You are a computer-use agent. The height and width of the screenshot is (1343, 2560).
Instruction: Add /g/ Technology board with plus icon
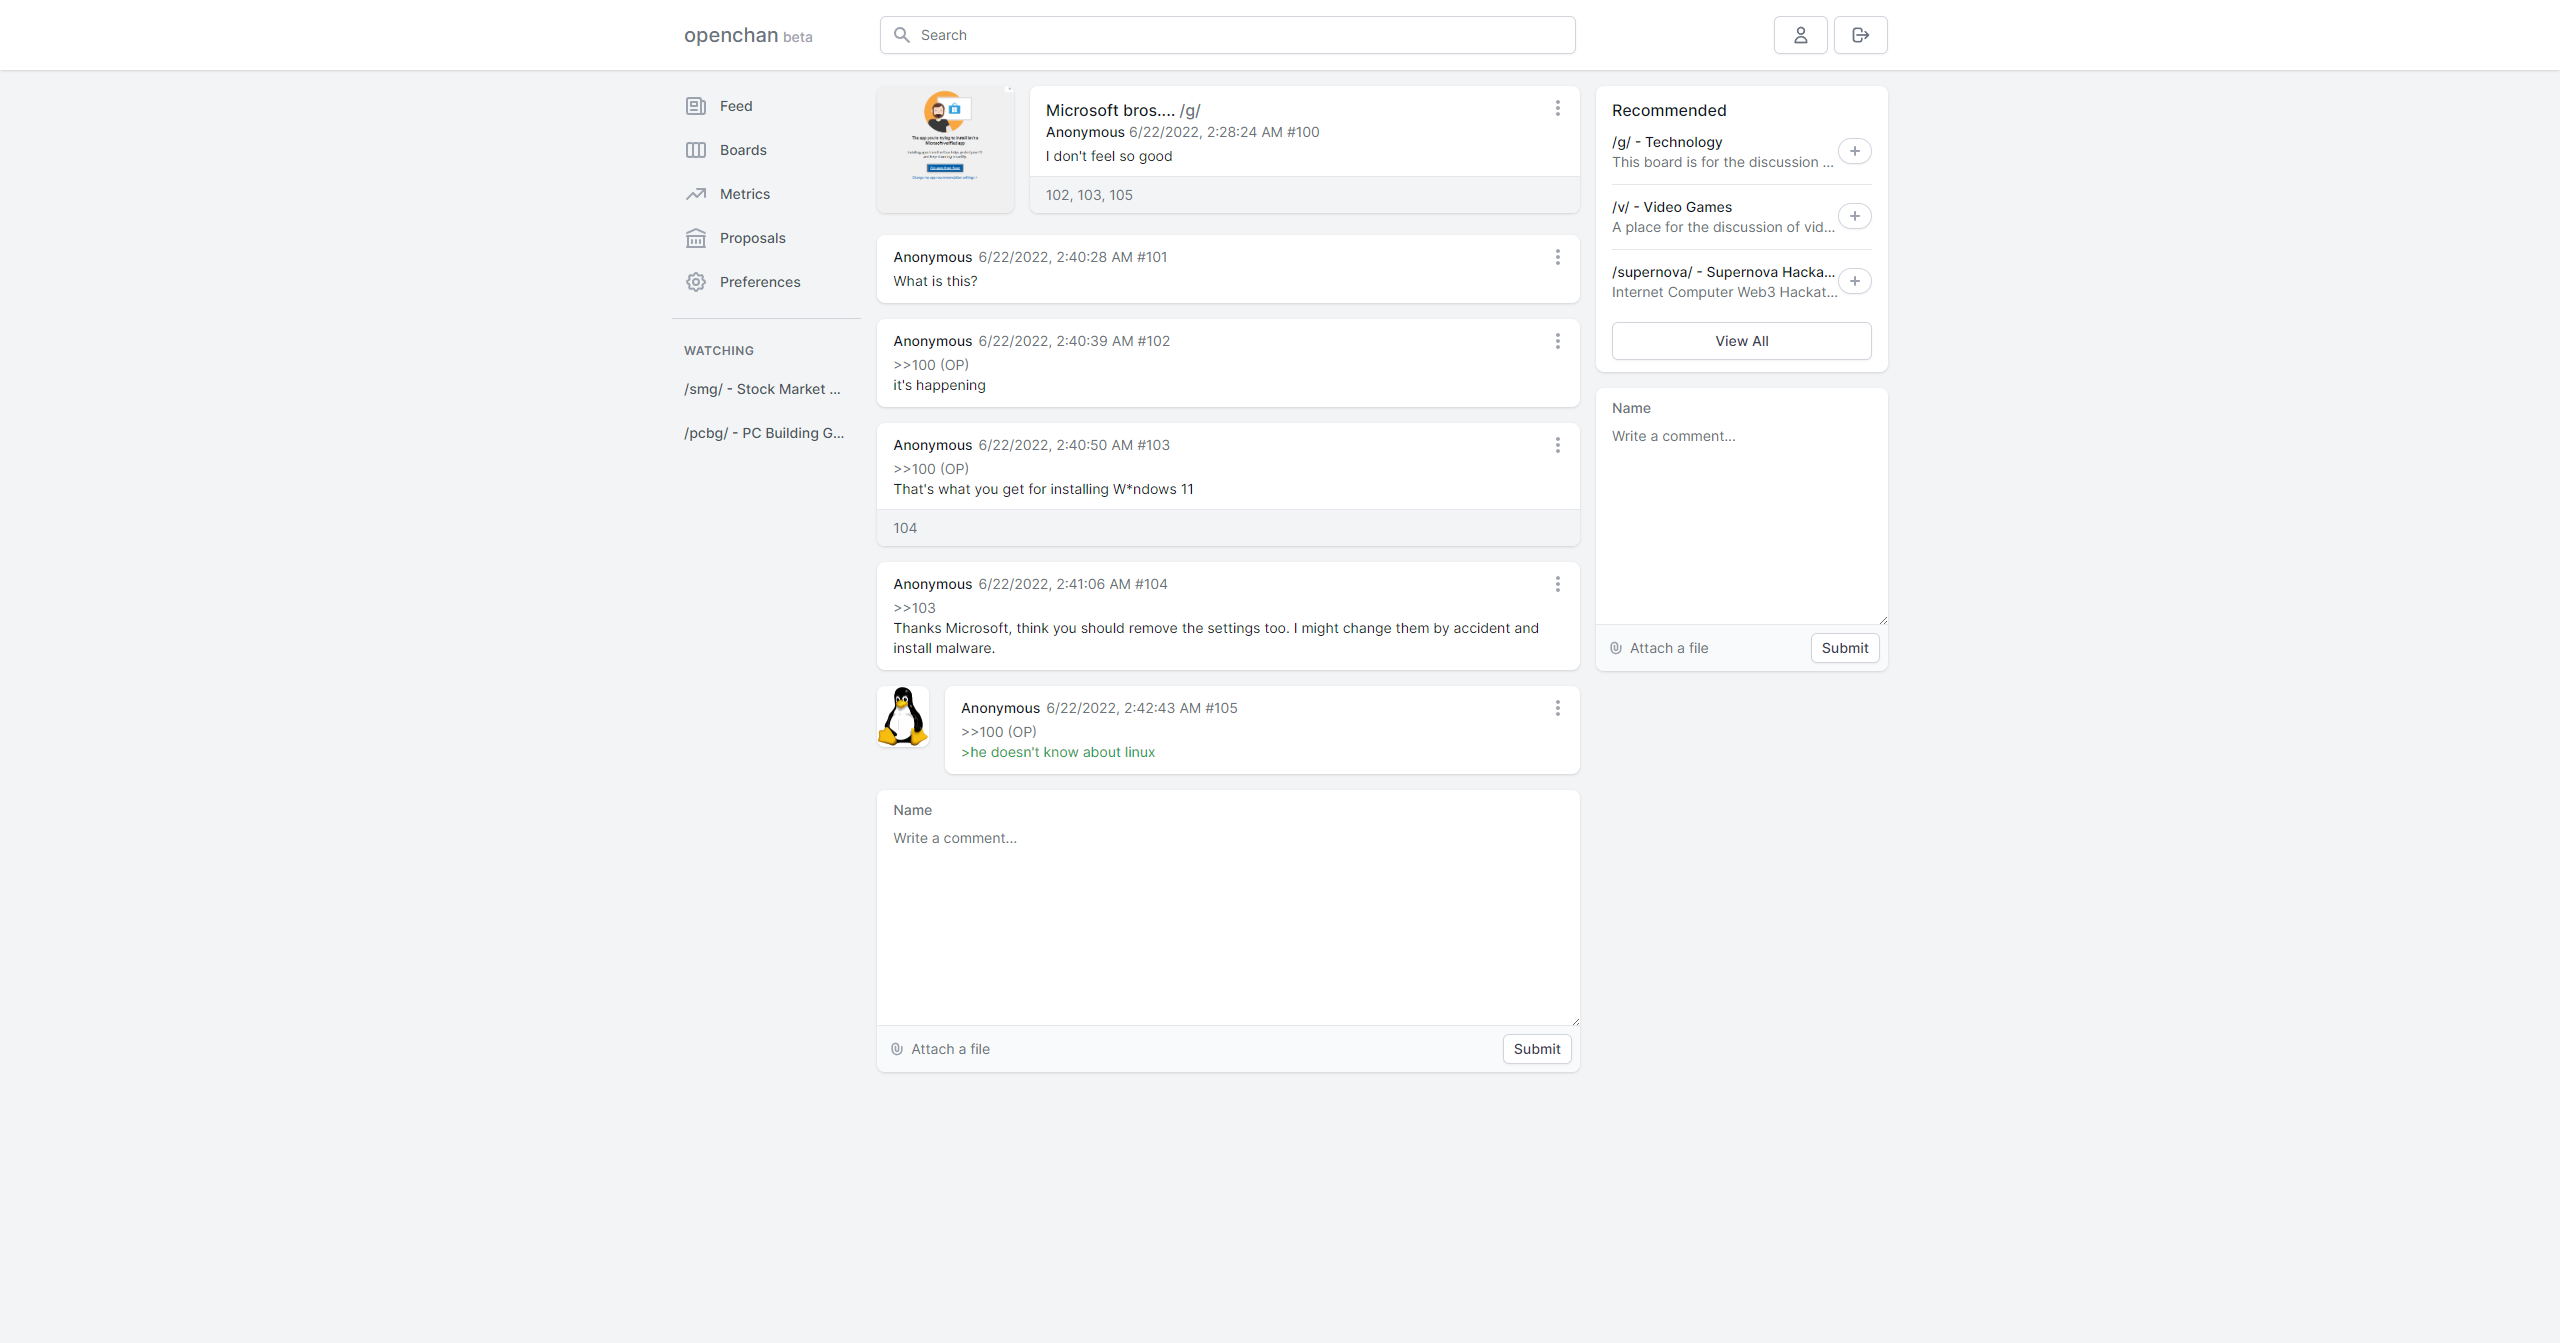[x=1854, y=151]
